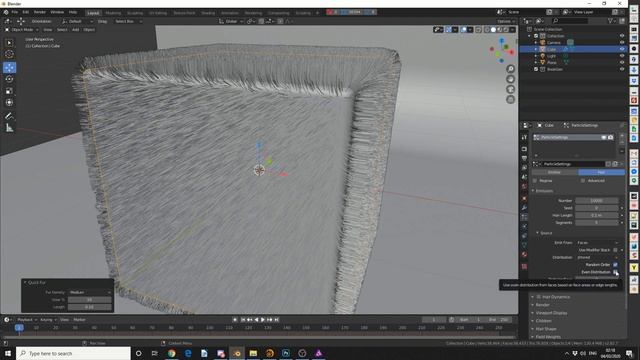Open Output properties tab icon

524,158
